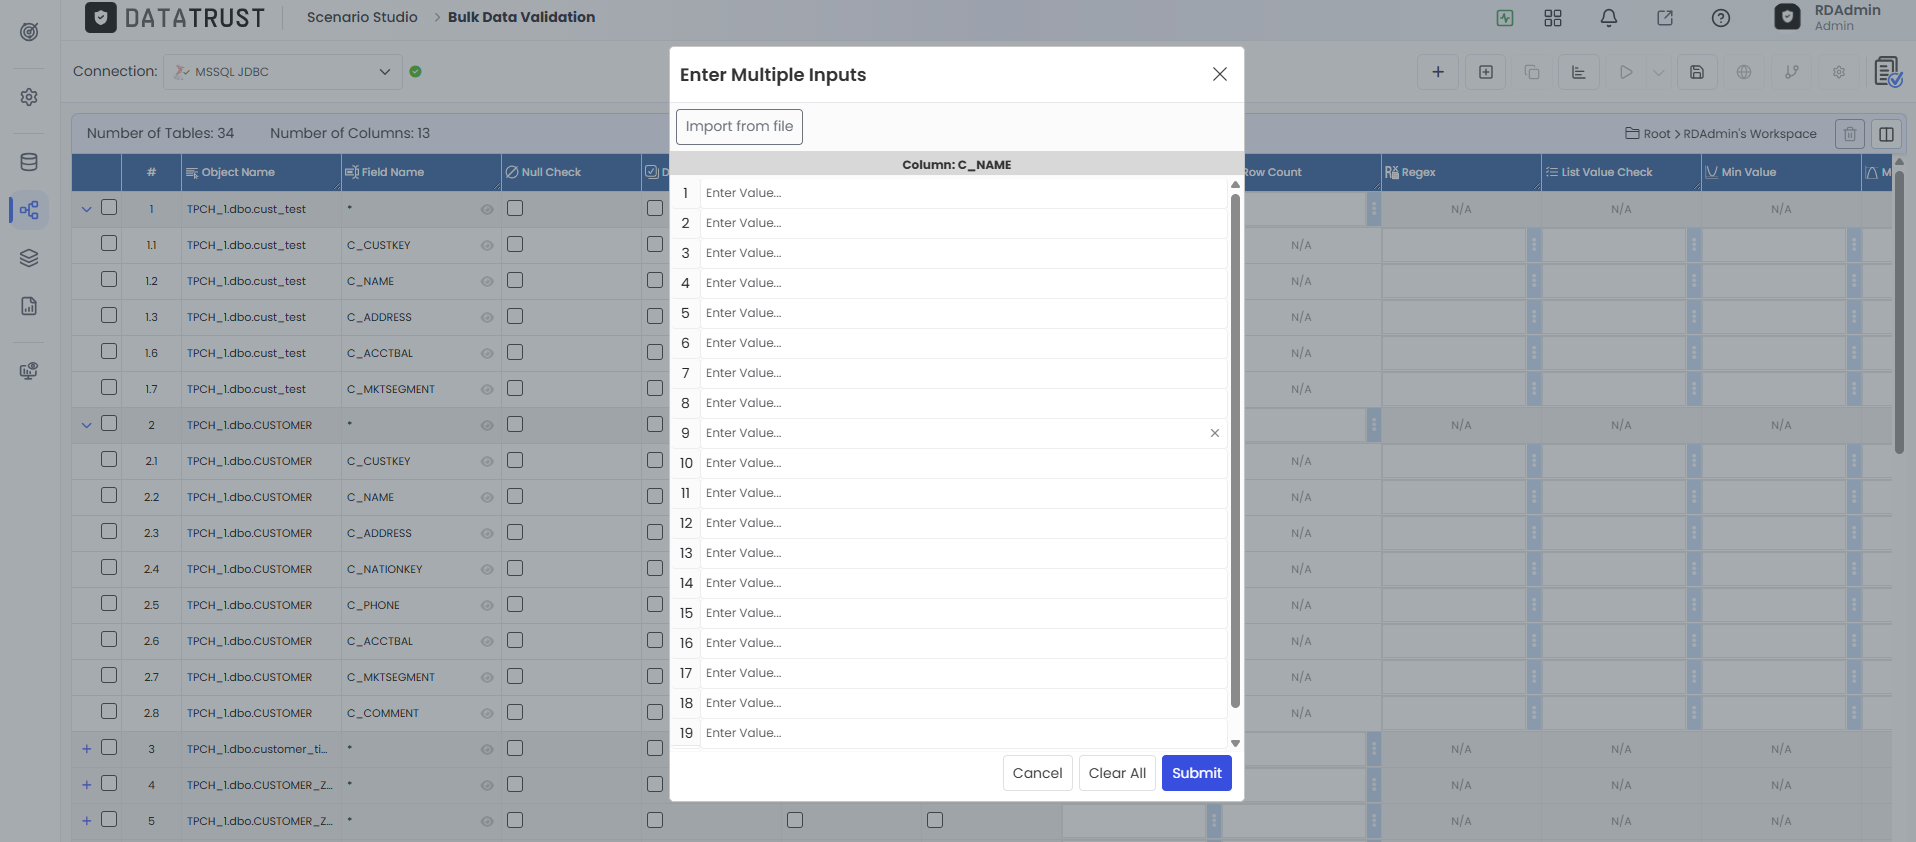The image size is (1916, 842).
Task: Click the copy toolbar icon
Action: point(1532,72)
